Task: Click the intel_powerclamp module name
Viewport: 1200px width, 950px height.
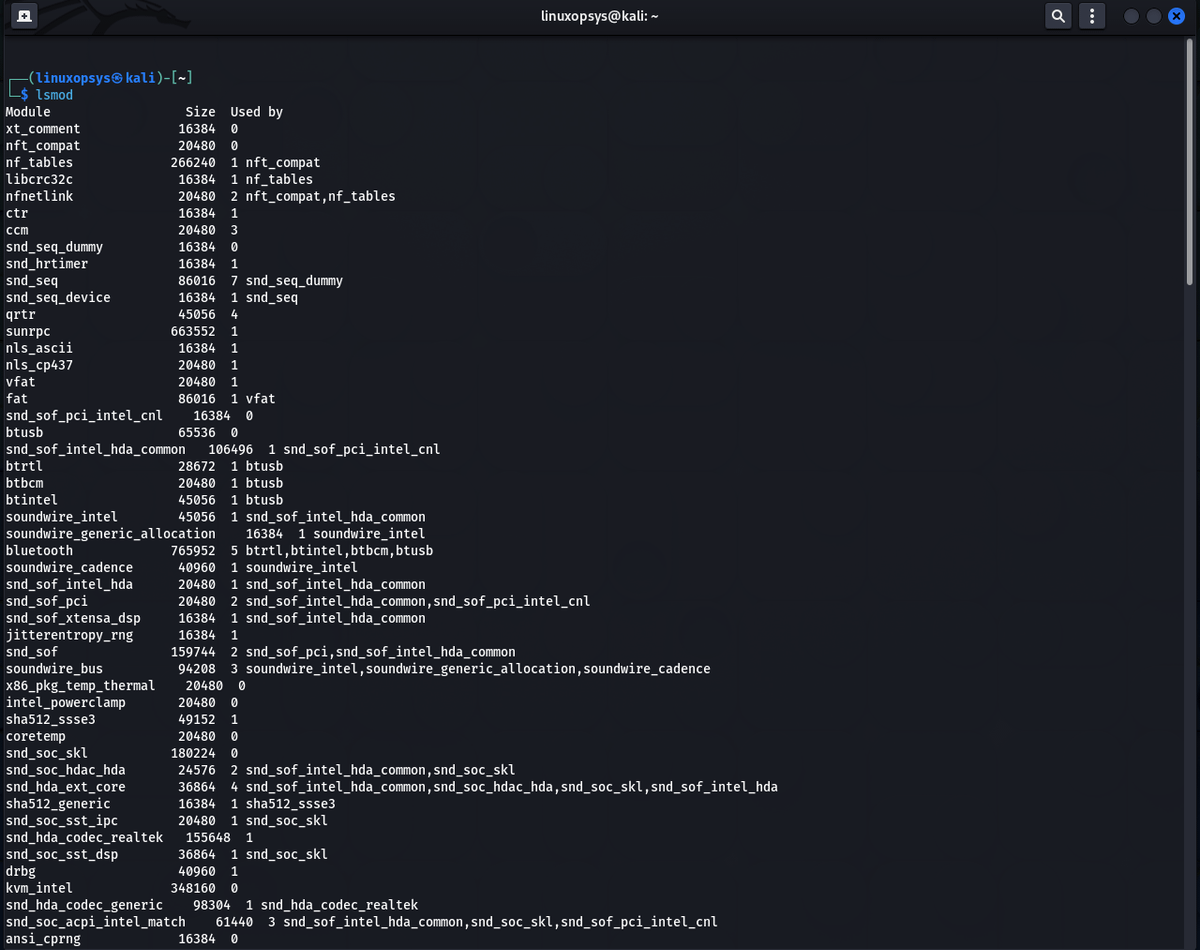Action: pos(65,702)
